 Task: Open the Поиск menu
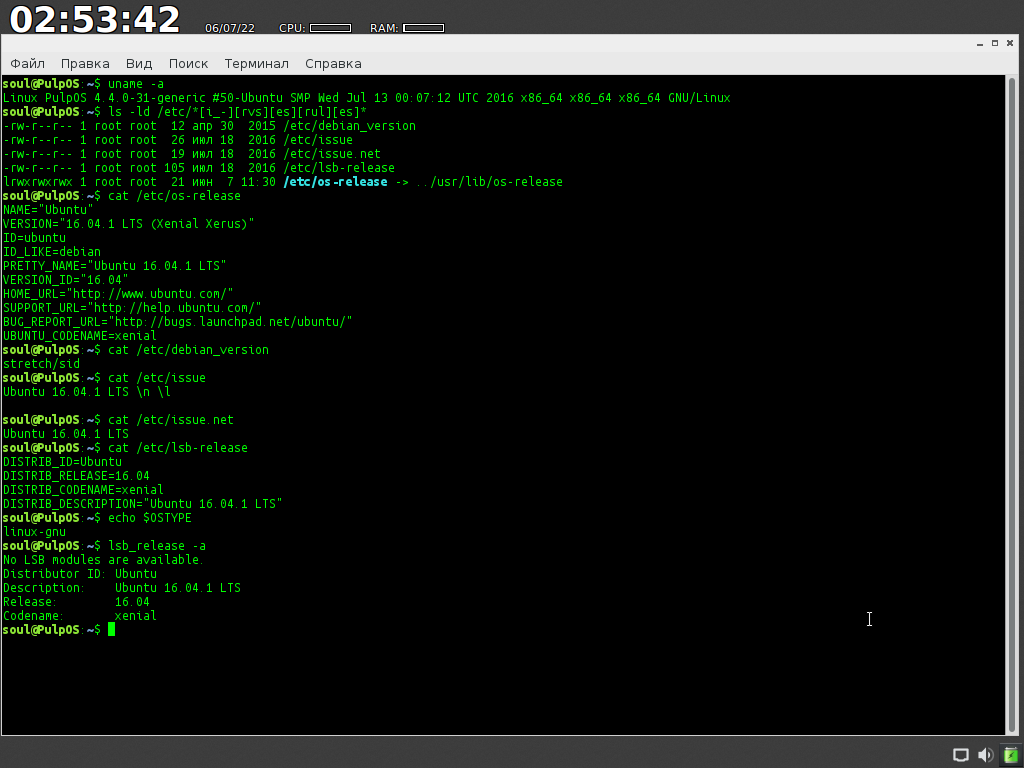188,63
